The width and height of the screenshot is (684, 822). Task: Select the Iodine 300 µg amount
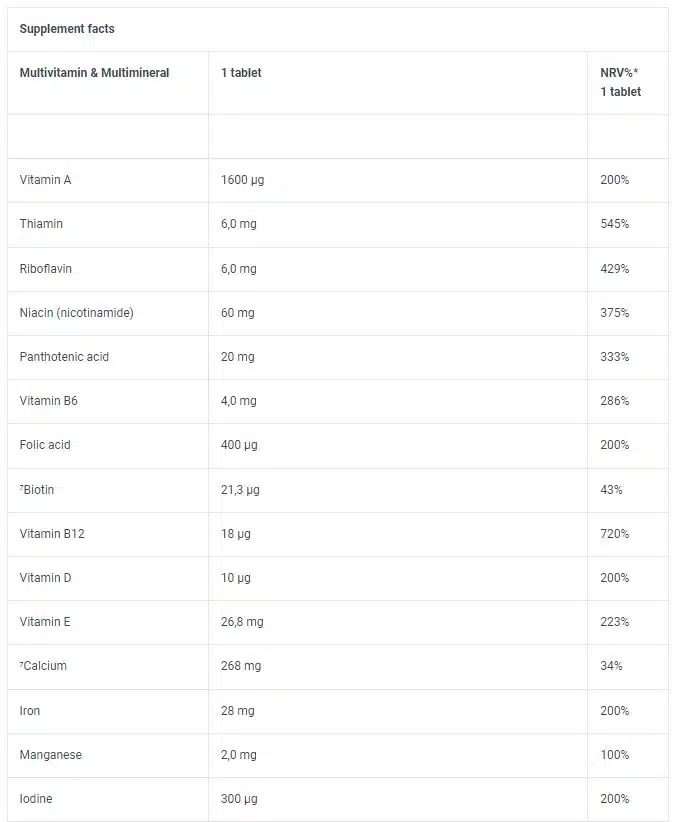(241, 799)
